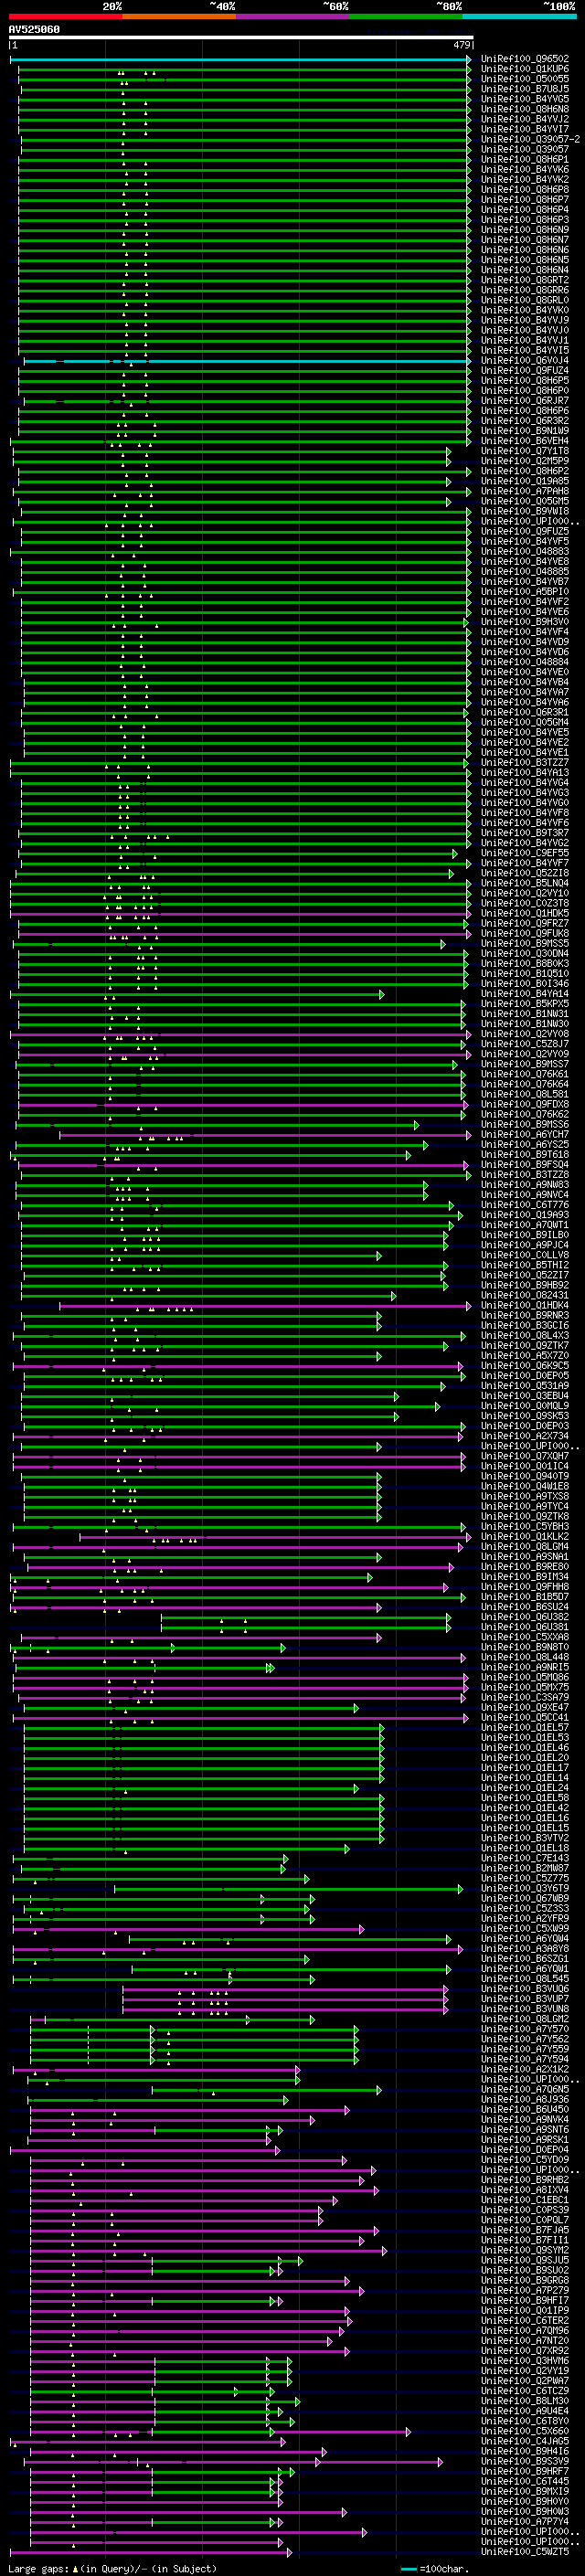Viewport: 585px width, 2576px height.
Task: Click hit label UniRef100_B4YVG5
Action: click(525, 99)
